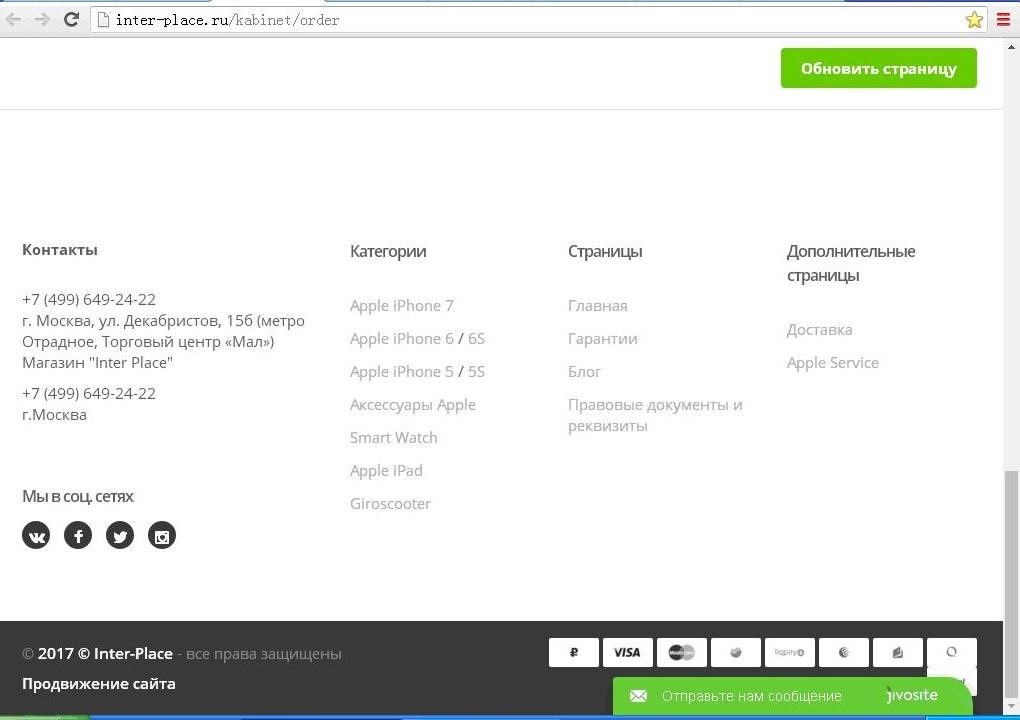The width and height of the screenshot is (1020, 720).
Task: Click the Страницы heading
Action: pyautogui.click(x=605, y=251)
